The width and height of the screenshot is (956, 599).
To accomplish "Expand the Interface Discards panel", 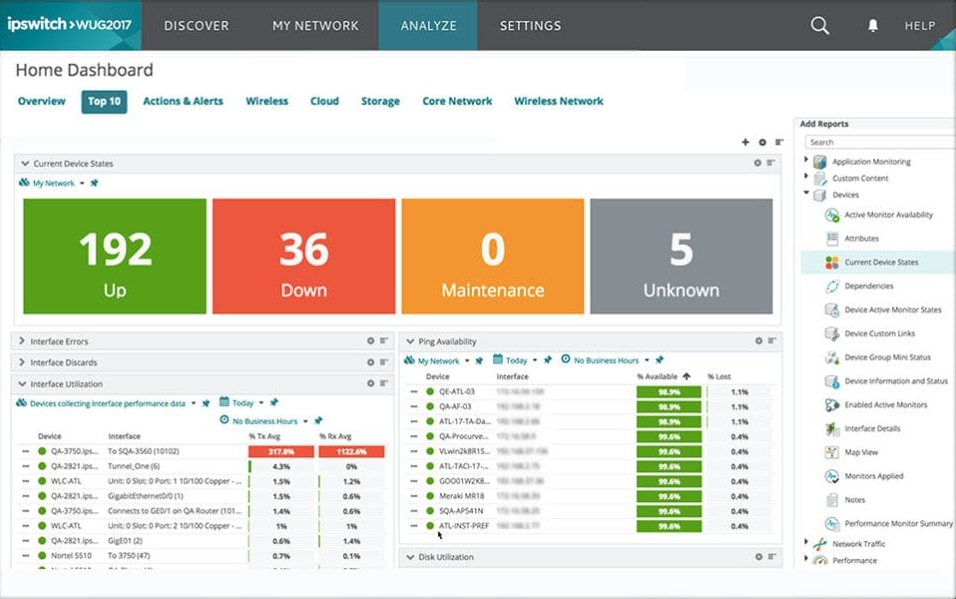I will pyautogui.click(x=22, y=362).
